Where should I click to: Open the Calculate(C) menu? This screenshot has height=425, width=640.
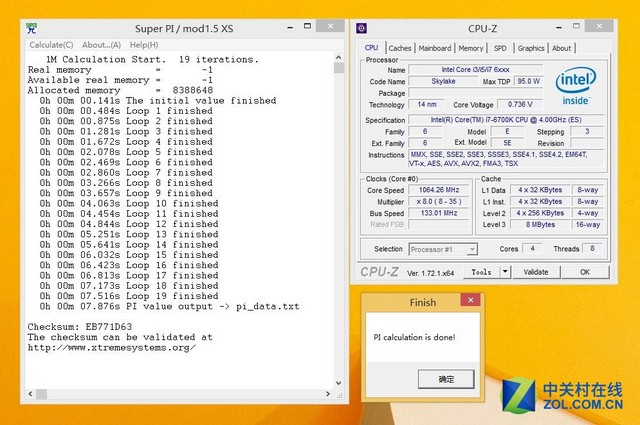pyautogui.click(x=51, y=45)
